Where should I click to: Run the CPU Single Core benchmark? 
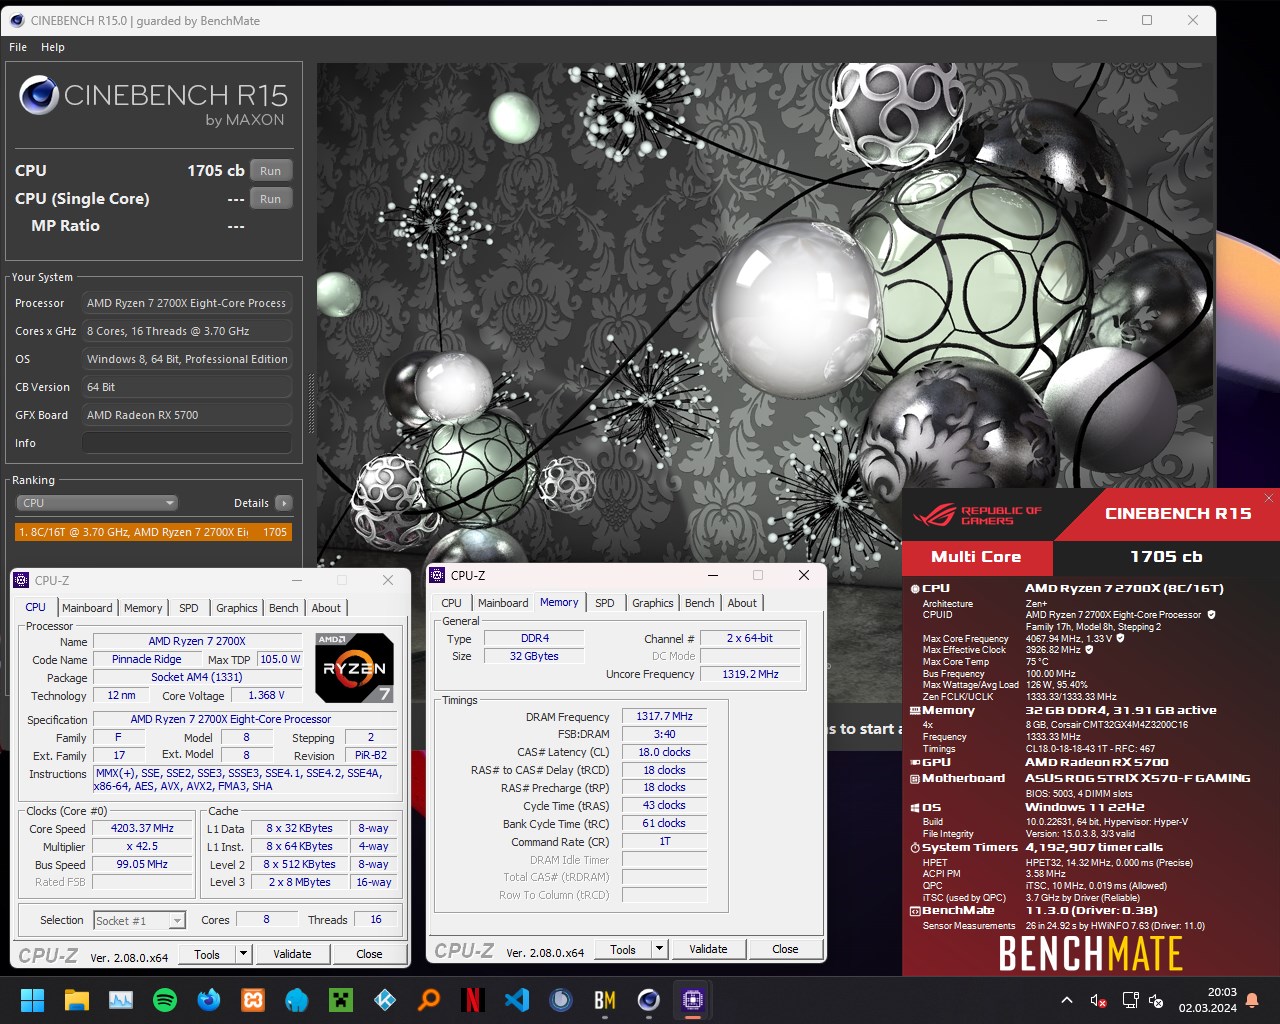click(x=271, y=199)
